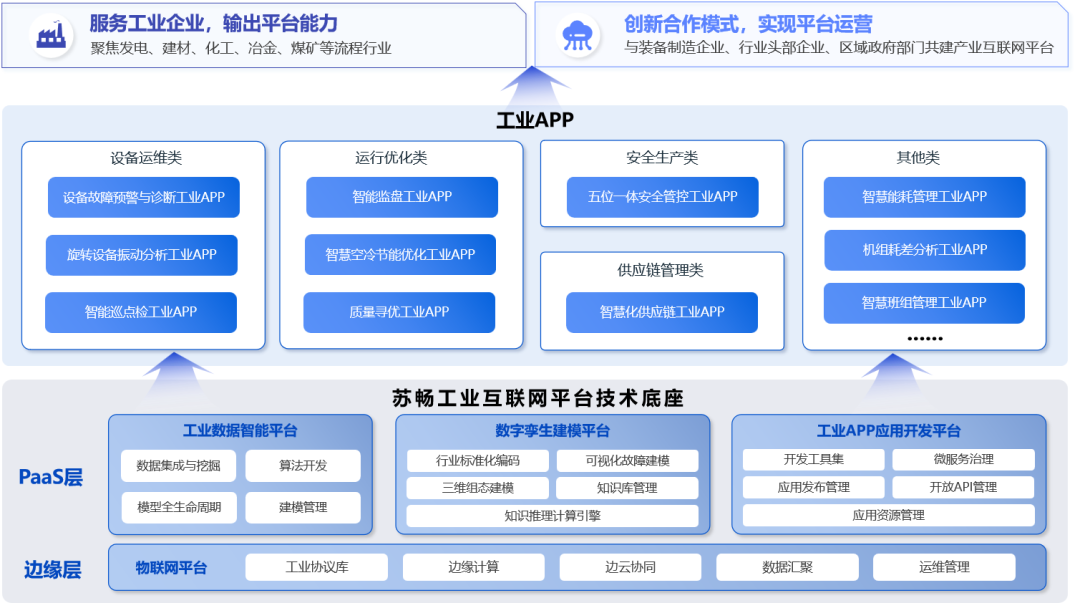
Task: Open 智慧能耗管理工业APP
Action: [924, 197]
